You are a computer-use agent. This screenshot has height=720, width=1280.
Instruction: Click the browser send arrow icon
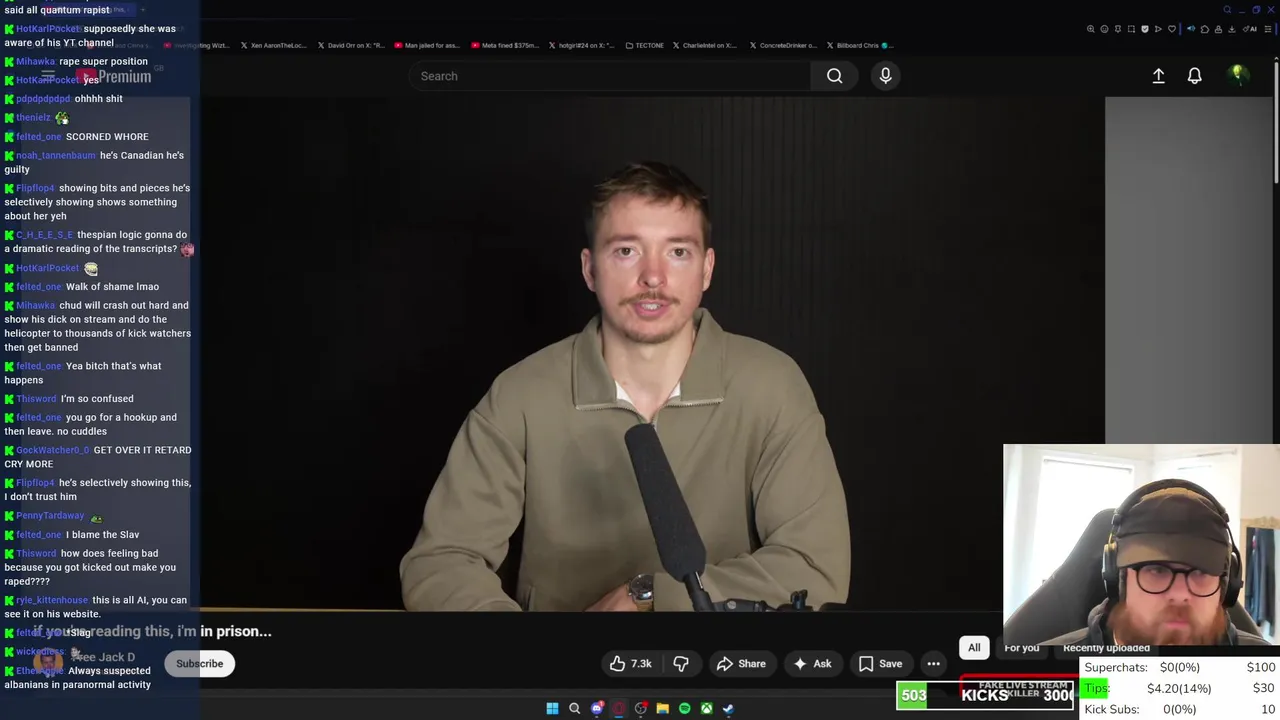1158,29
